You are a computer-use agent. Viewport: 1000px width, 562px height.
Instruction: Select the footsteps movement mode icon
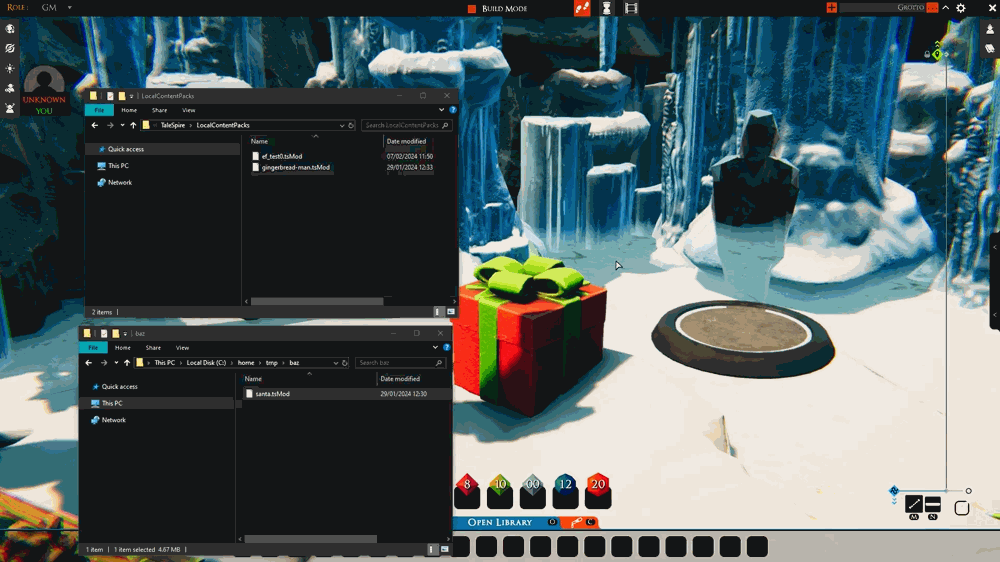pos(582,8)
